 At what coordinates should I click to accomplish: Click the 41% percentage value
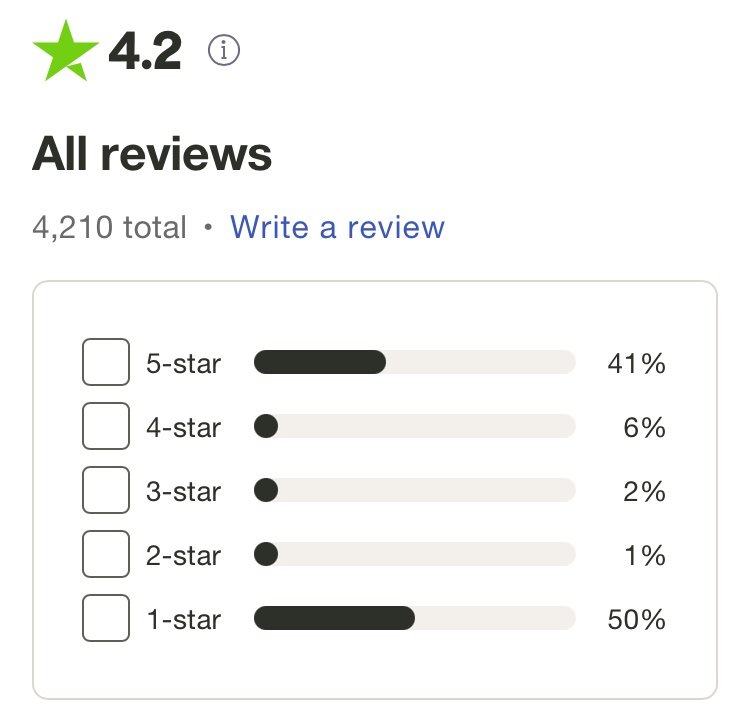point(636,364)
